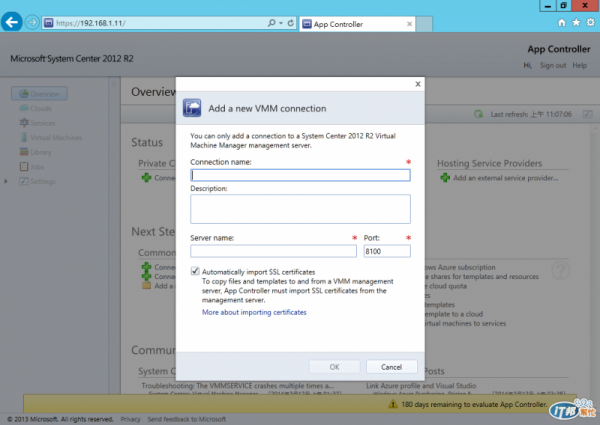Open Settings in the sidebar
600x425 pixels.
[42, 181]
